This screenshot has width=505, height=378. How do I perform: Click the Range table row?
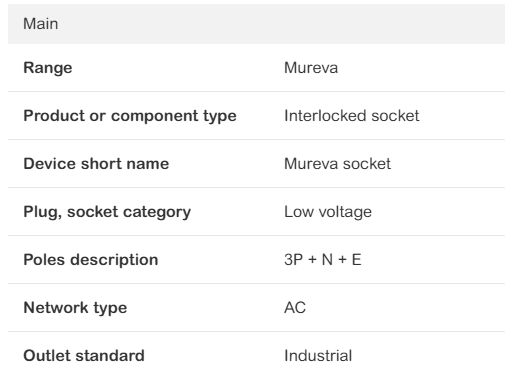click(256, 68)
